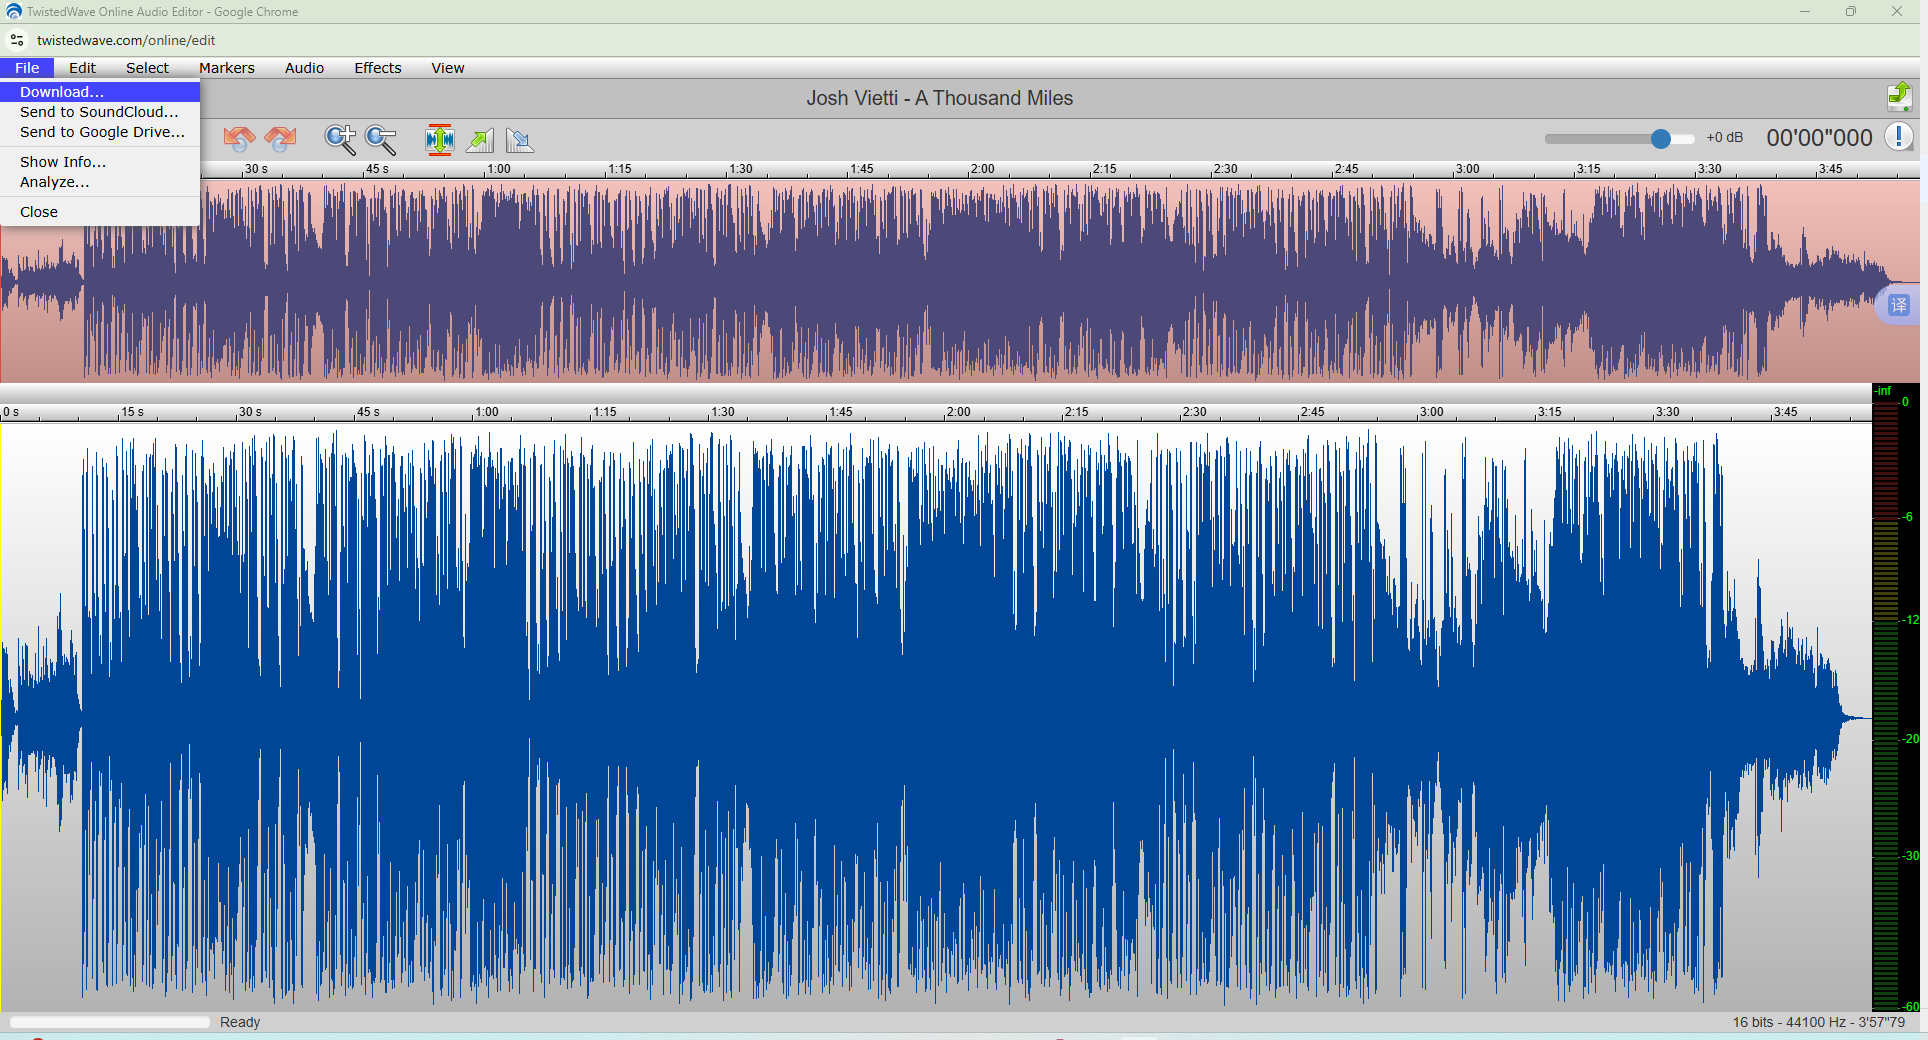
Task: Click the 1:00 mark on the main ruler
Action: tap(487, 412)
